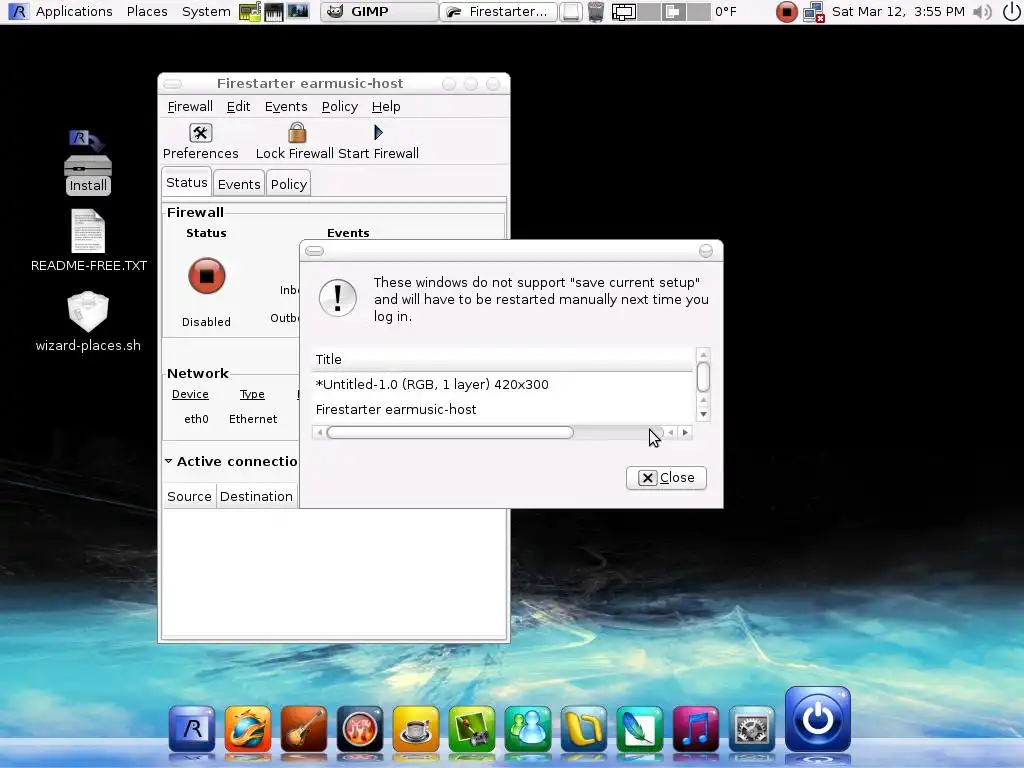
Task: Open the Edit menu in Firestarter
Action: coord(238,106)
